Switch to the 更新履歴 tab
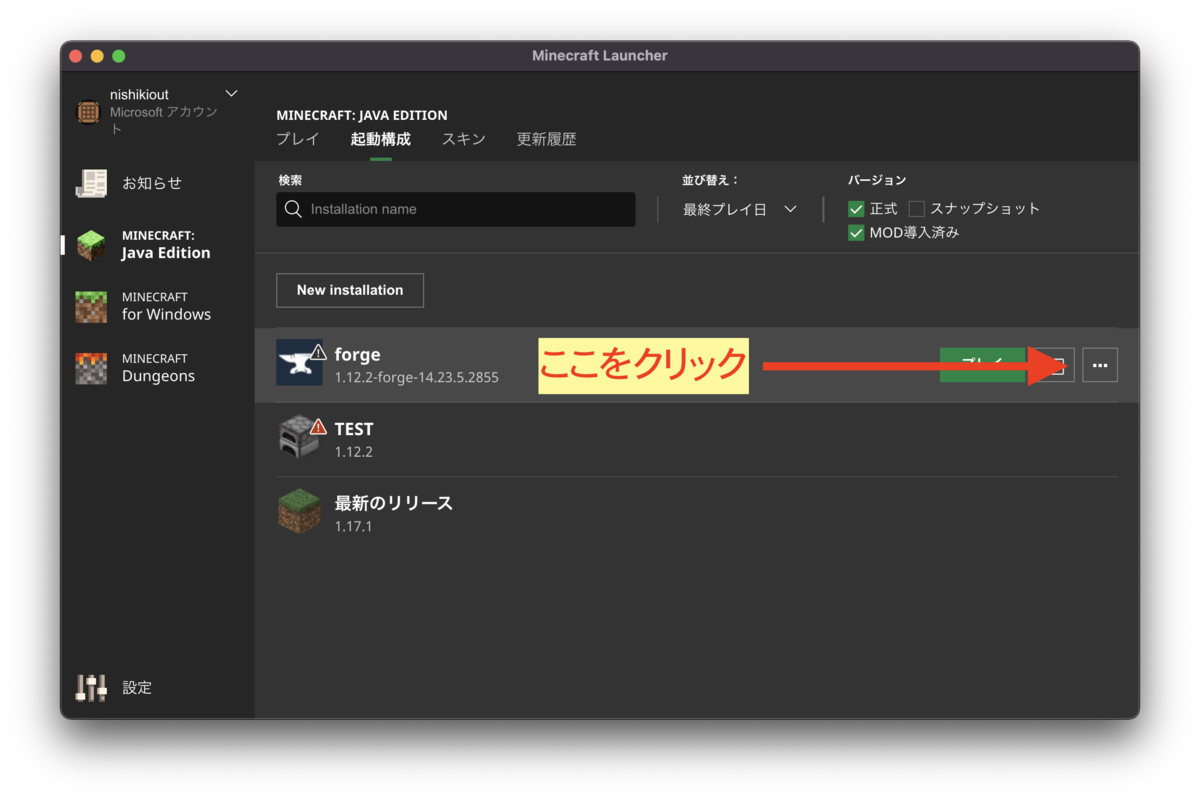The width and height of the screenshot is (1200, 799). (x=546, y=139)
